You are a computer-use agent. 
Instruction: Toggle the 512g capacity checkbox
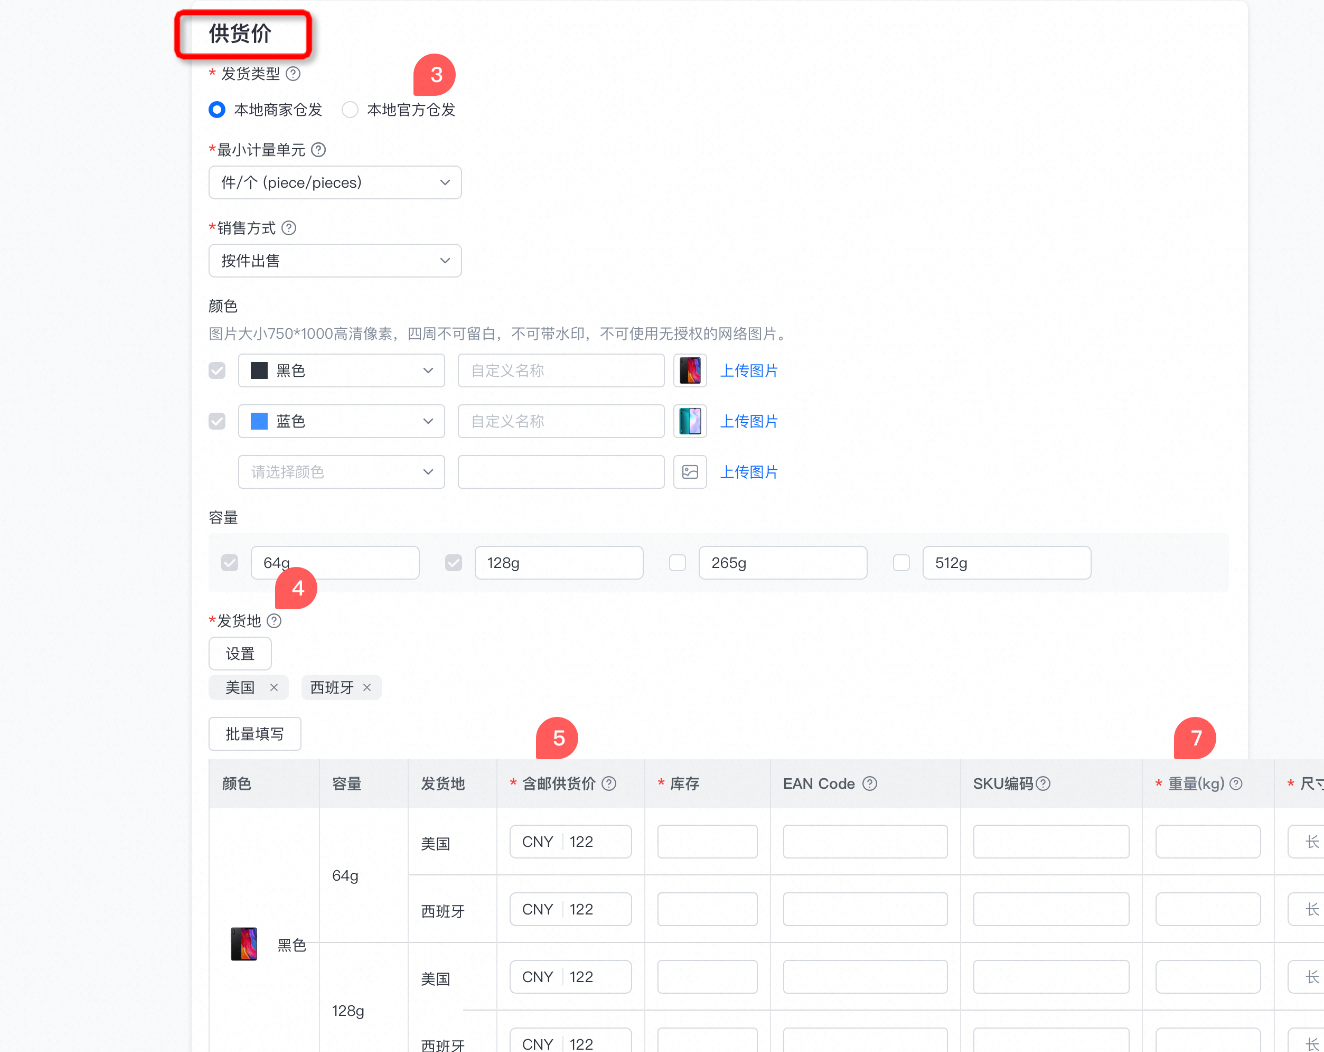(901, 563)
